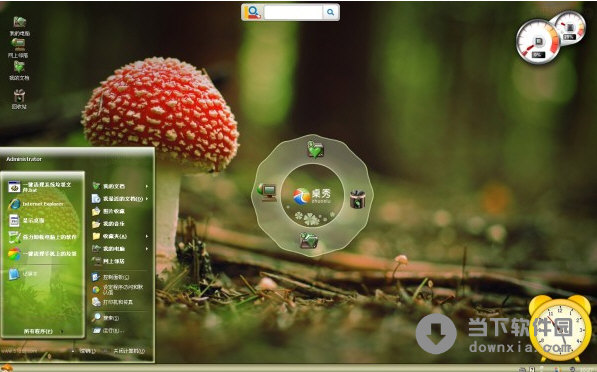Click the bottom folder icon on circular dock
The height and width of the screenshot is (372, 597).
[308, 241]
